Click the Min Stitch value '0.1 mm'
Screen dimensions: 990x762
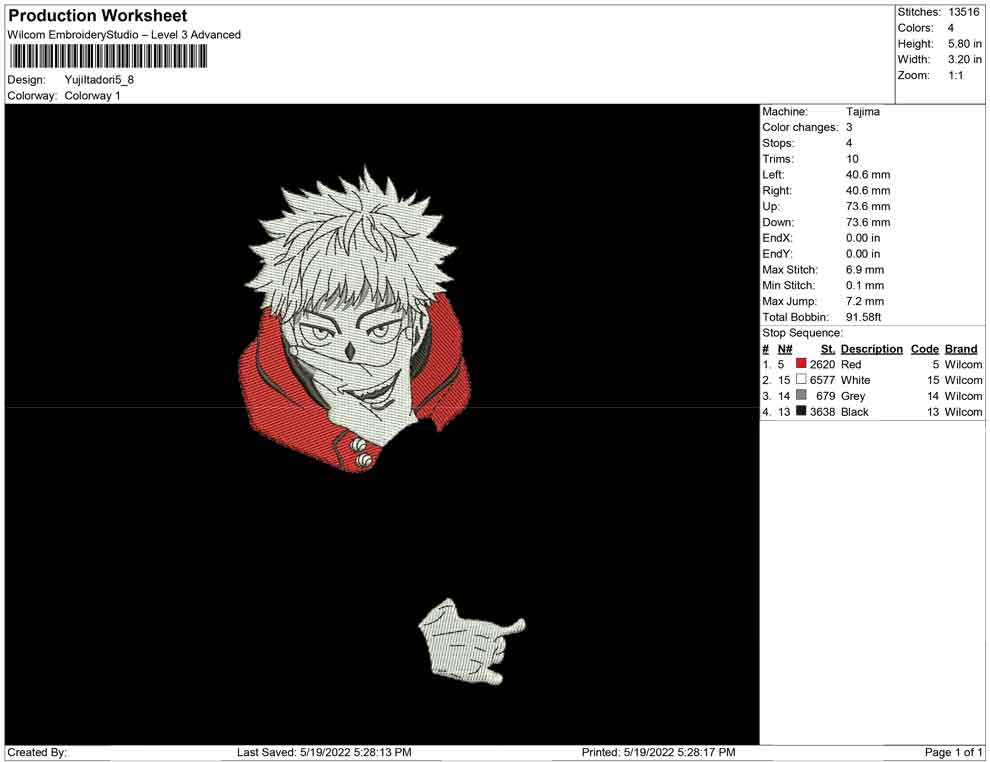pyautogui.click(x=865, y=285)
